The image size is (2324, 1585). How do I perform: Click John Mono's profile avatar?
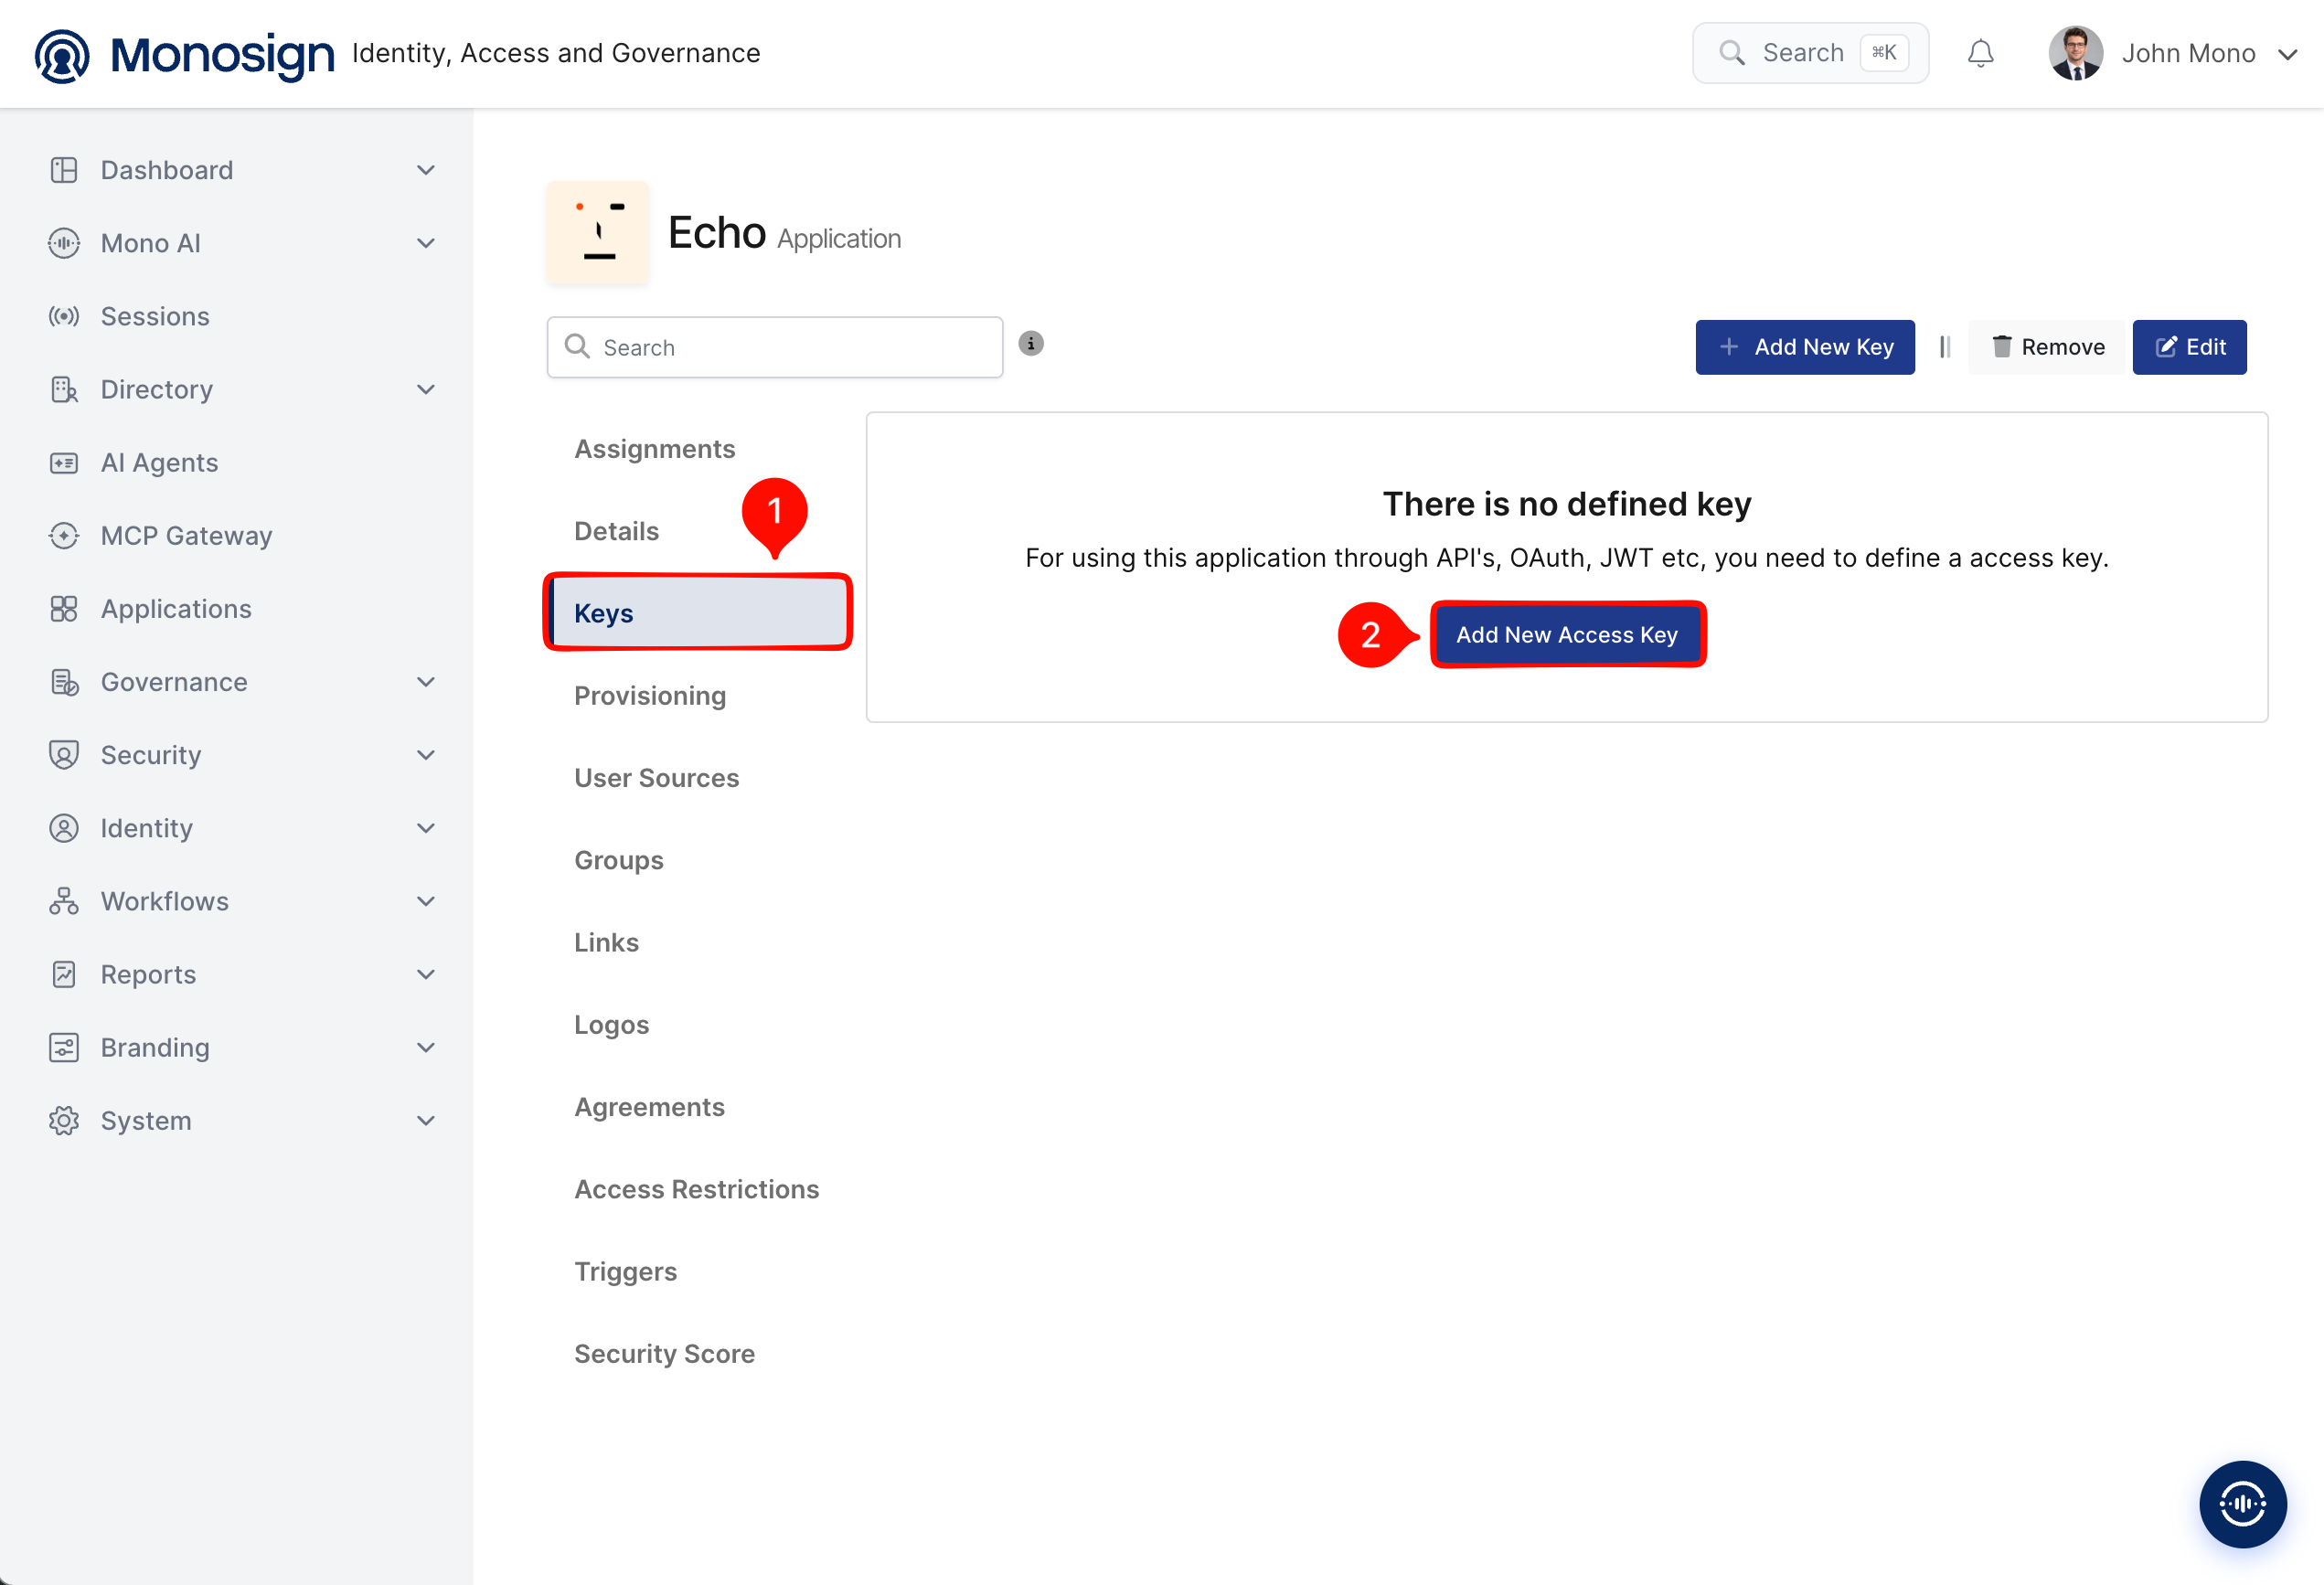tap(2075, 53)
